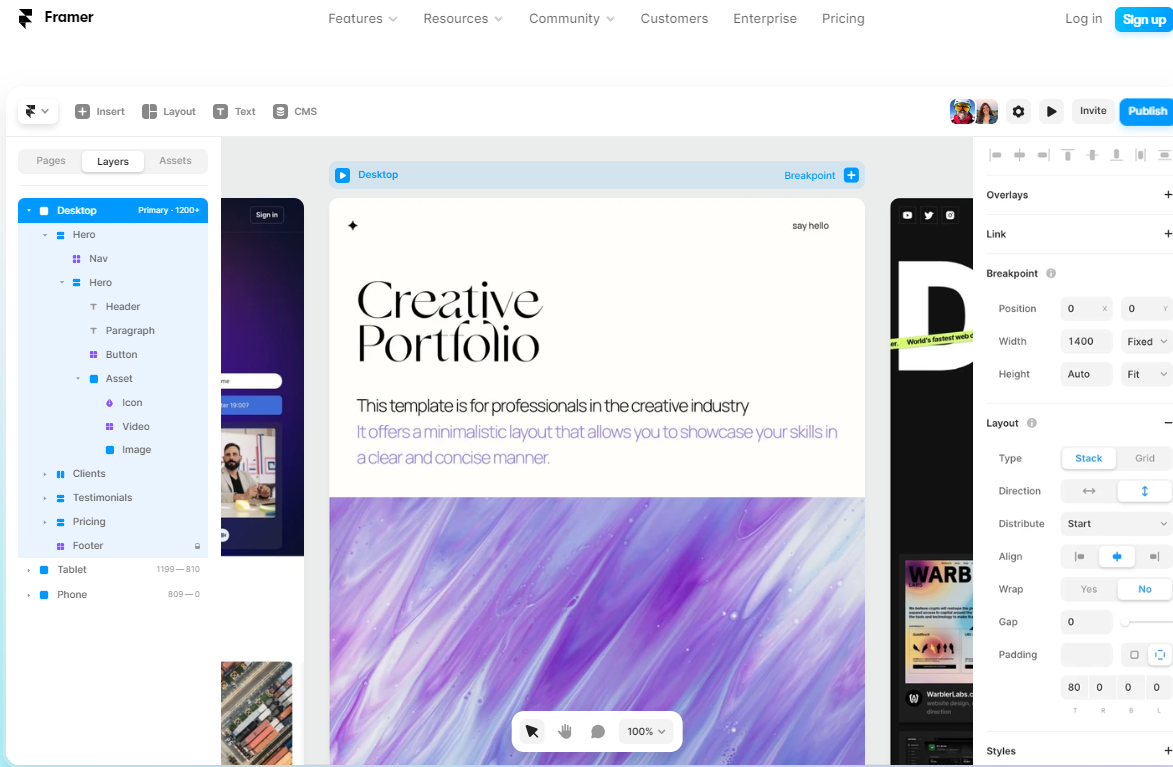Set layout type to Stack
The width and height of the screenshot is (1173, 767).
pos(1088,459)
